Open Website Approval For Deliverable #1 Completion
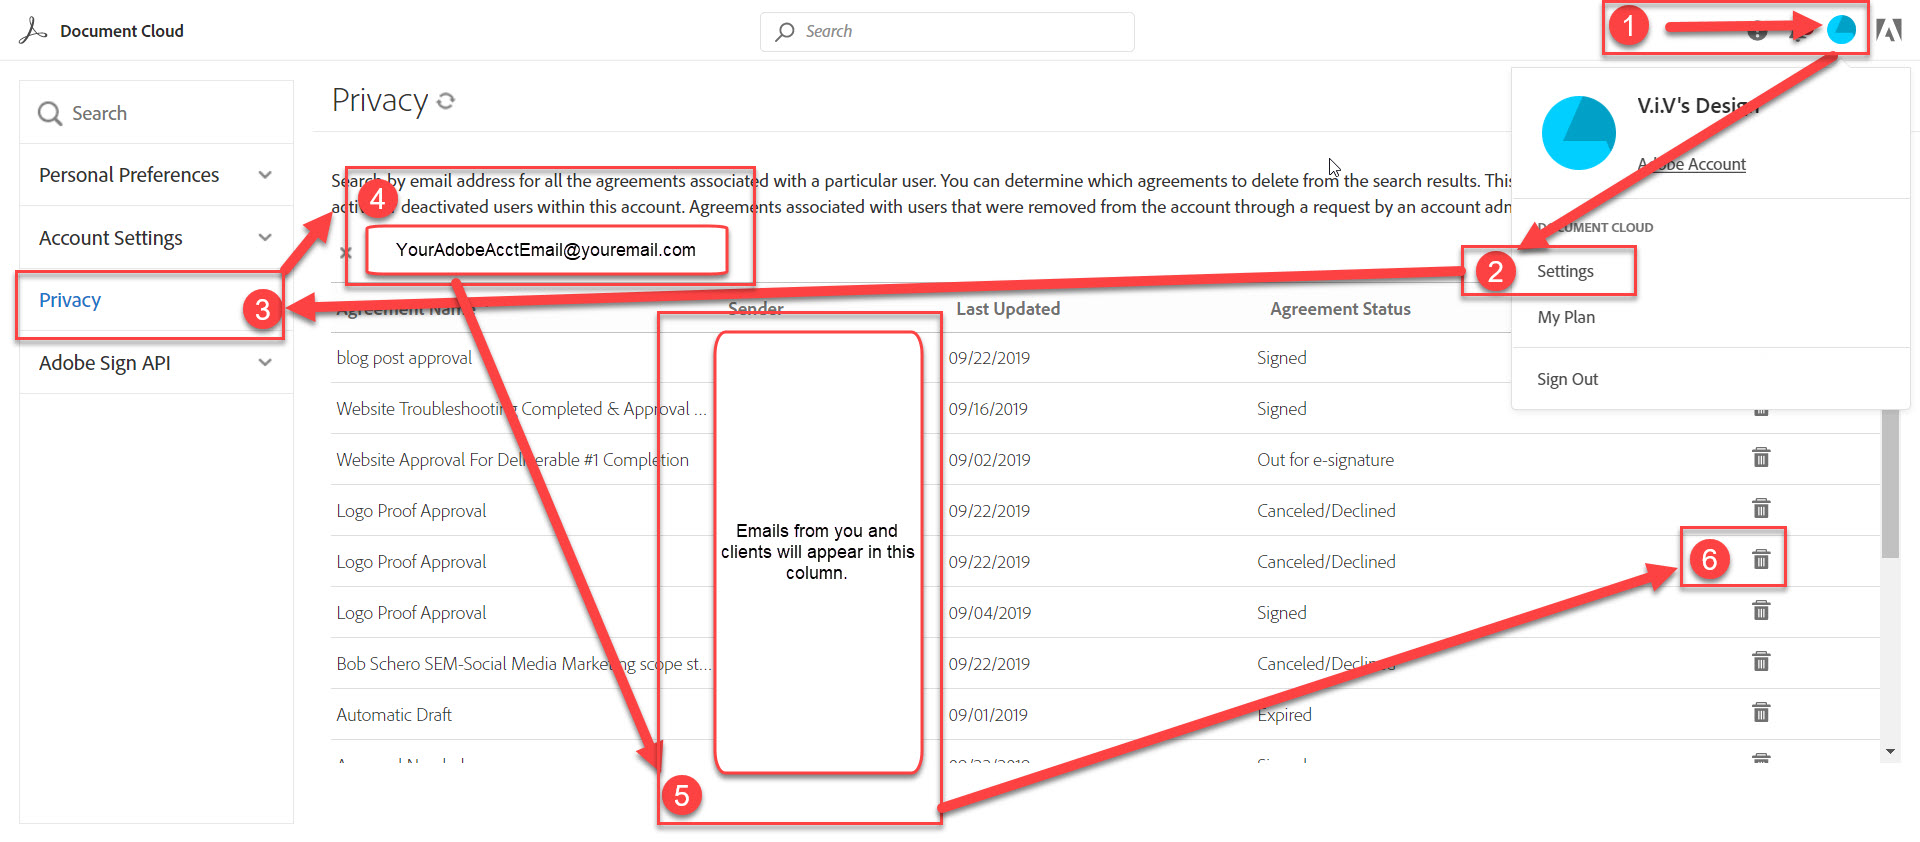 [x=512, y=460]
